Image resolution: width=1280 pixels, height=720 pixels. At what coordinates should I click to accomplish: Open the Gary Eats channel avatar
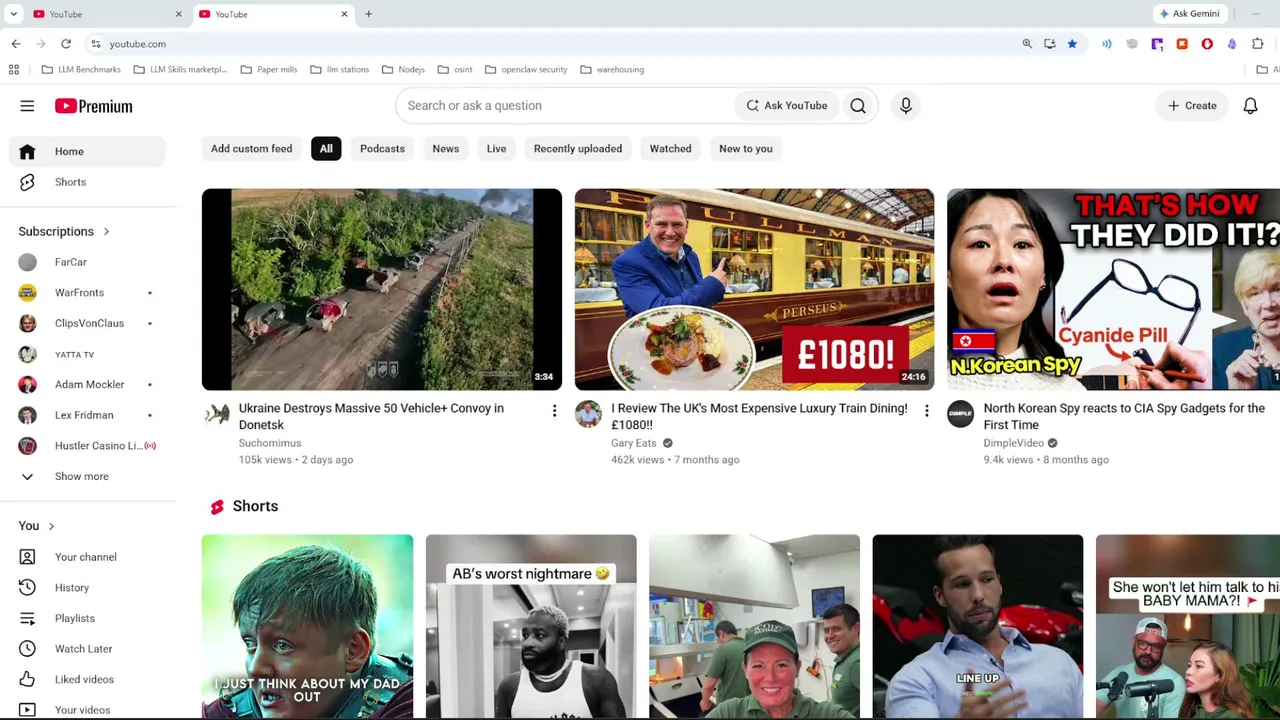point(588,414)
